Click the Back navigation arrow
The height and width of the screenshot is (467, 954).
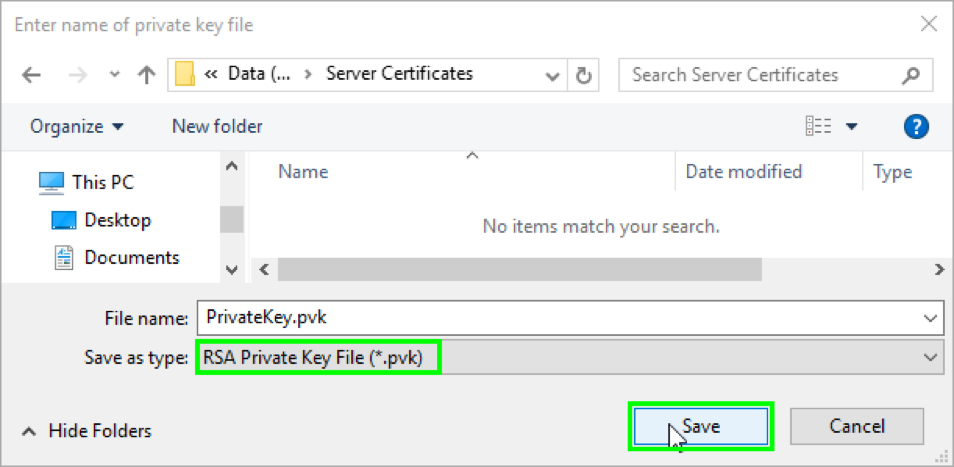pos(31,75)
